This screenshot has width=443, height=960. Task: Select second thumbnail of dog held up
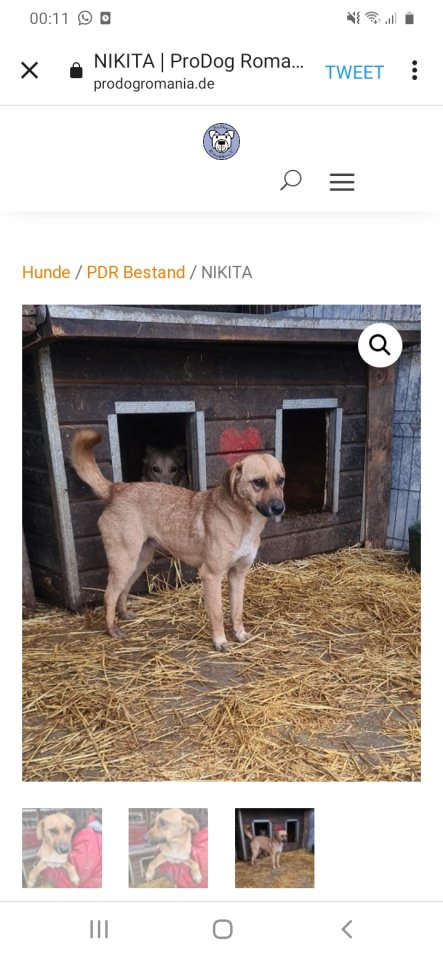168,848
